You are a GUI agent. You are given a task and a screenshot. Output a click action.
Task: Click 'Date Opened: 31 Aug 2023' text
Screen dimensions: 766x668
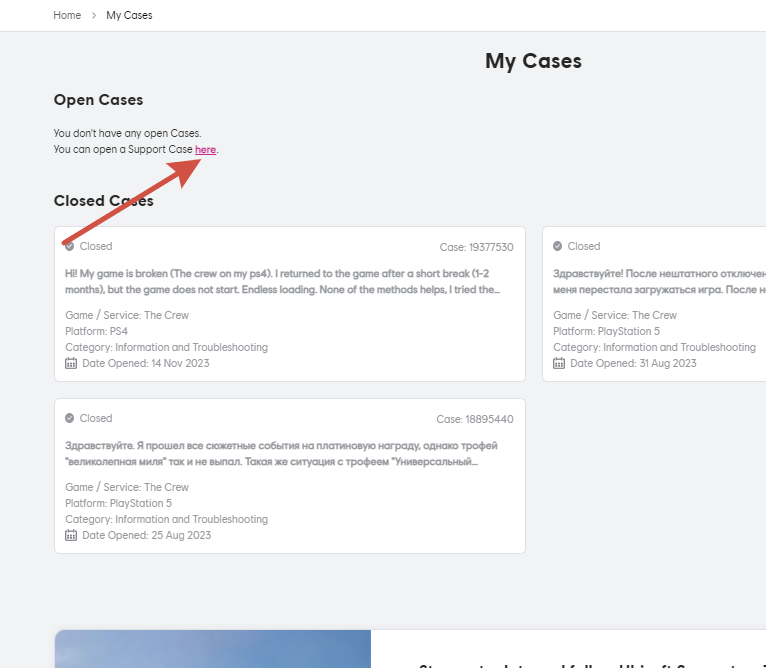tap(633, 363)
